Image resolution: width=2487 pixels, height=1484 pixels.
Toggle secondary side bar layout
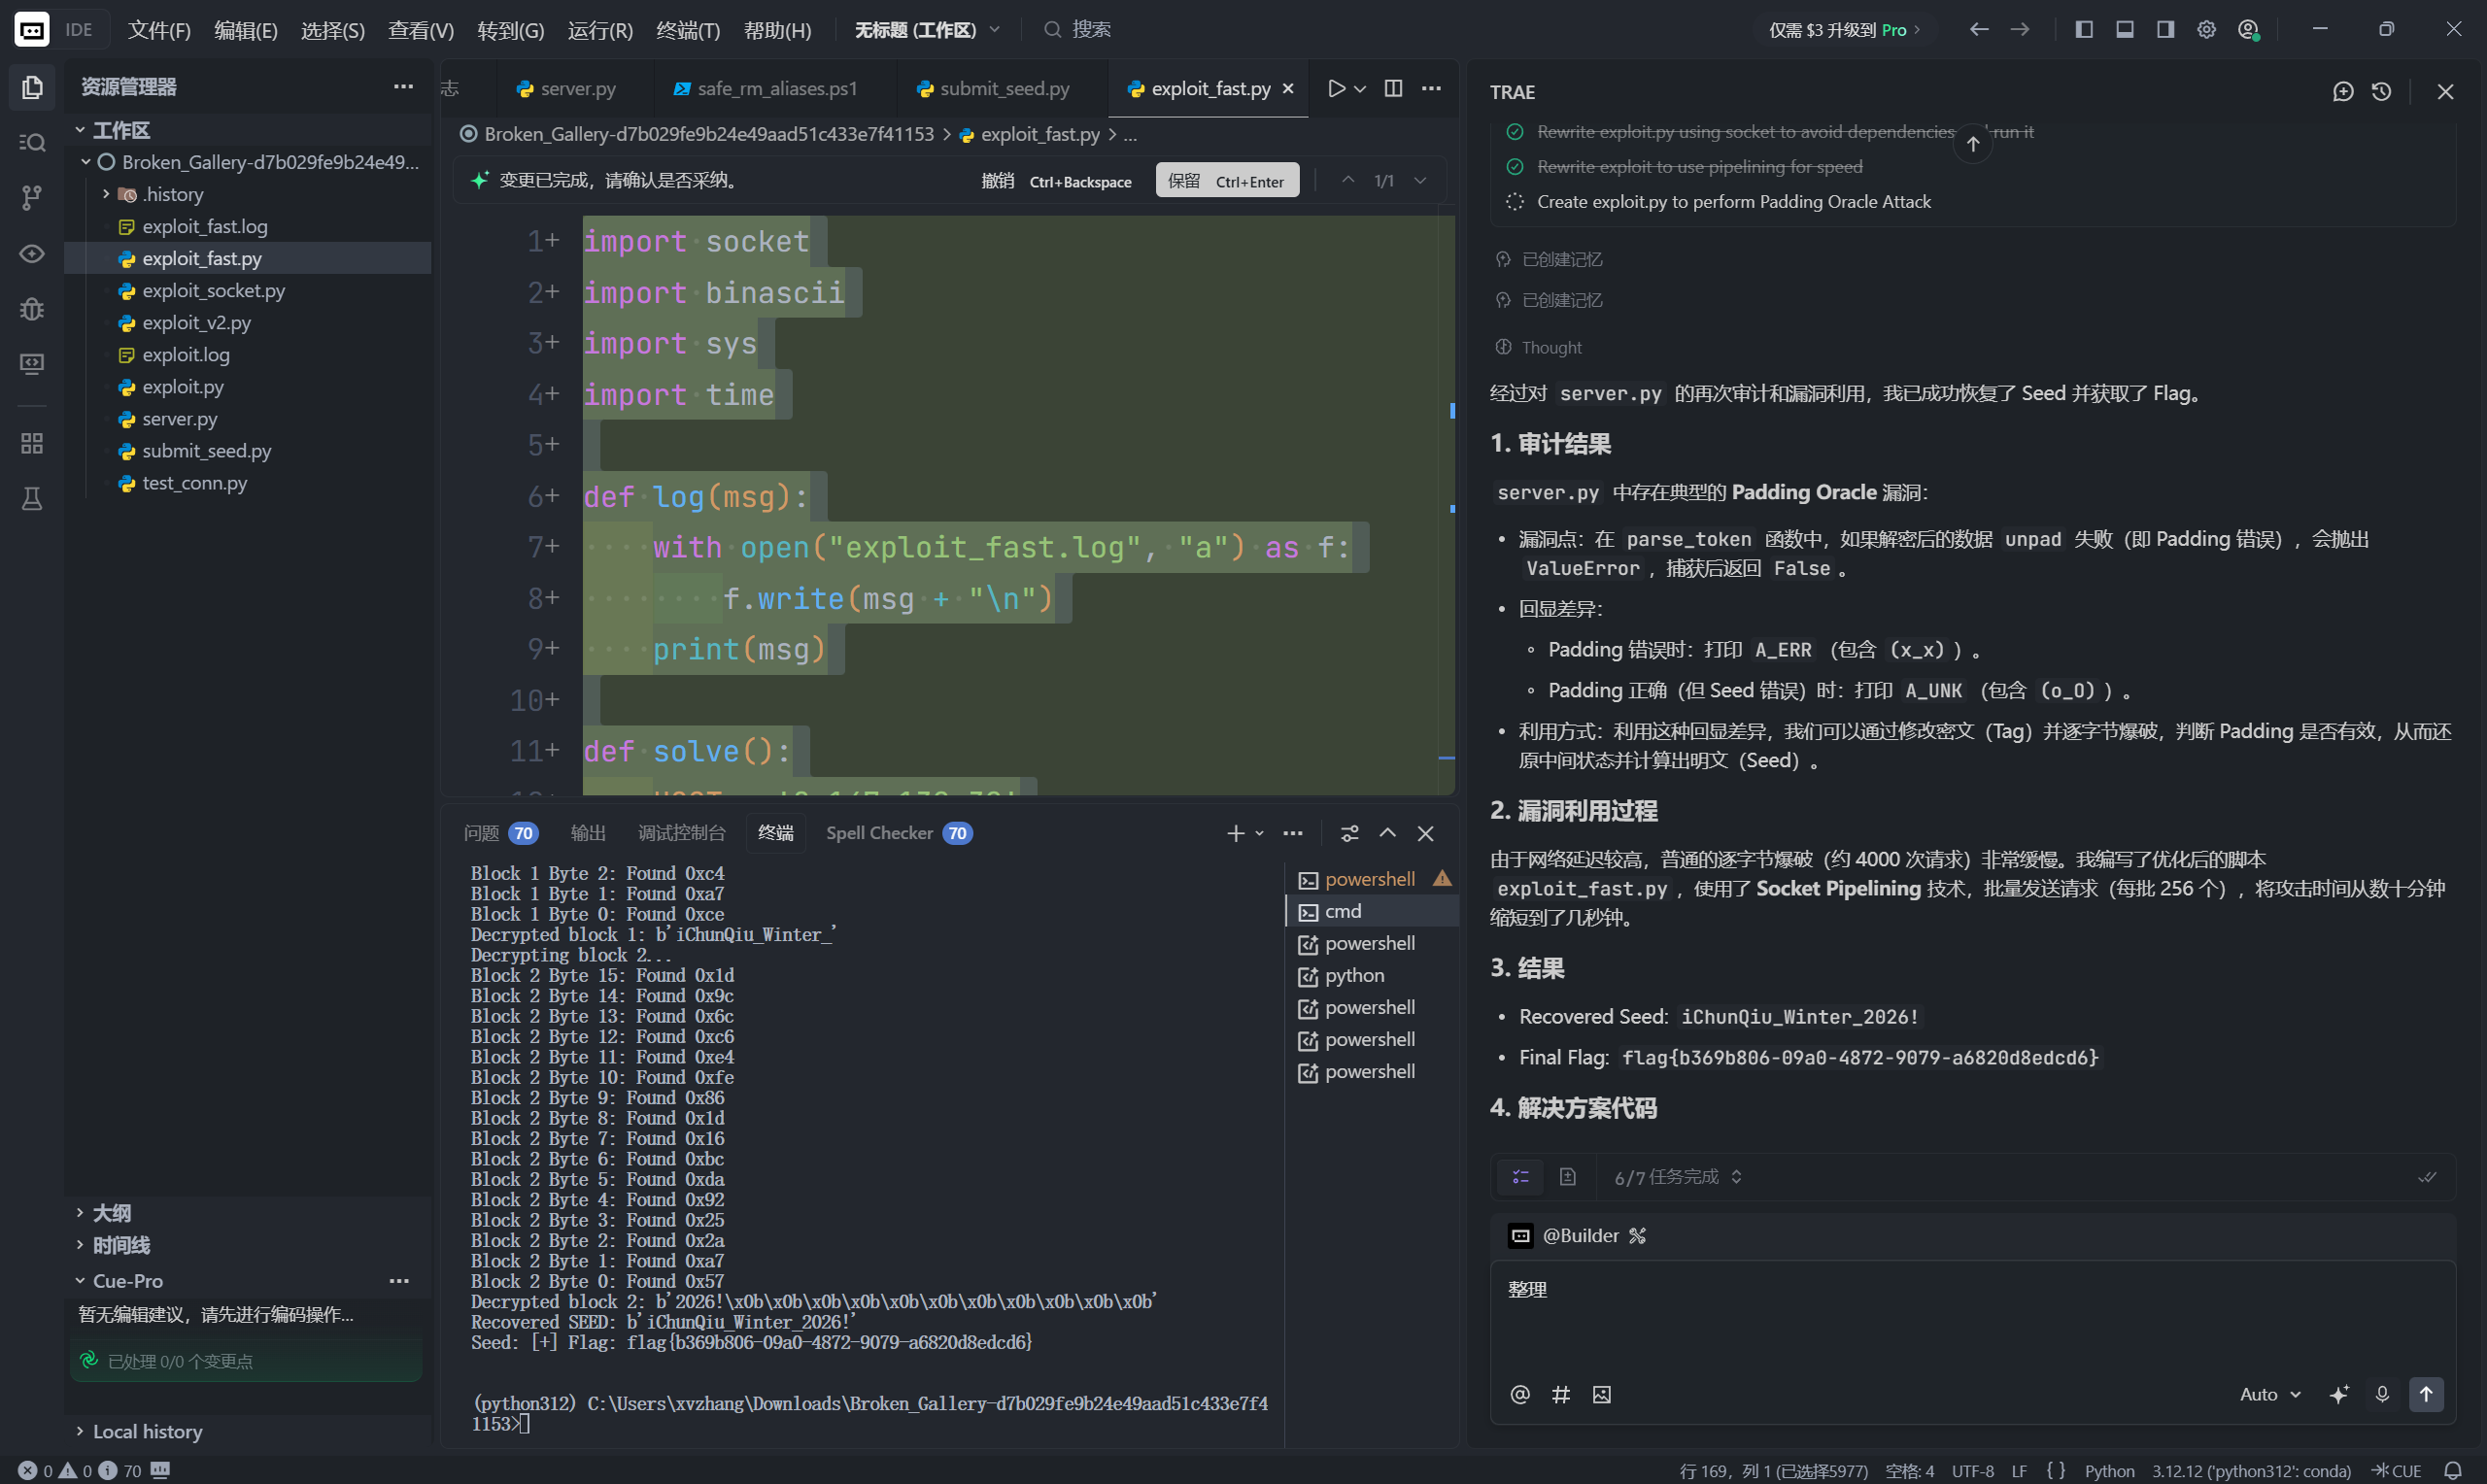(2166, 30)
